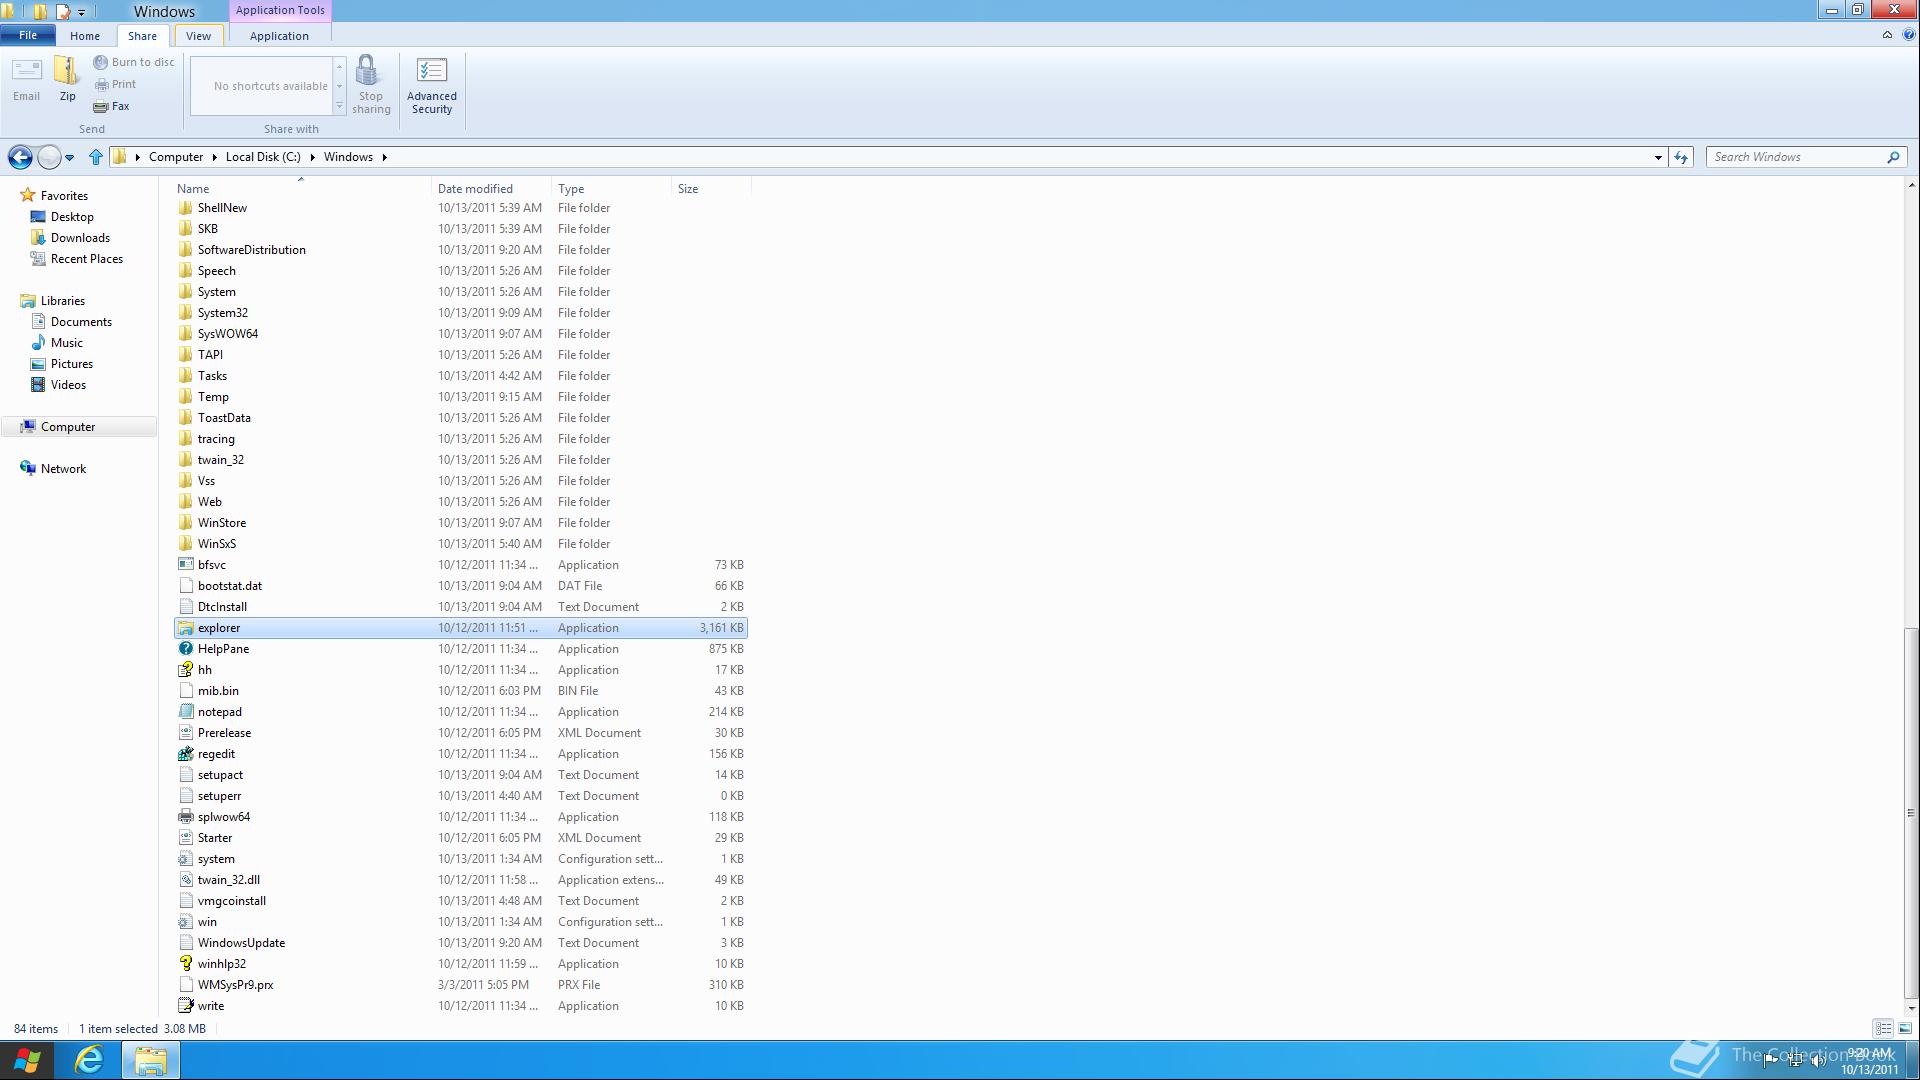This screenshot has height=1080, width=1920.
Task: Expand breadcrumb arrow after Local Disk (C:)
Action: click(x=312, y=157)
